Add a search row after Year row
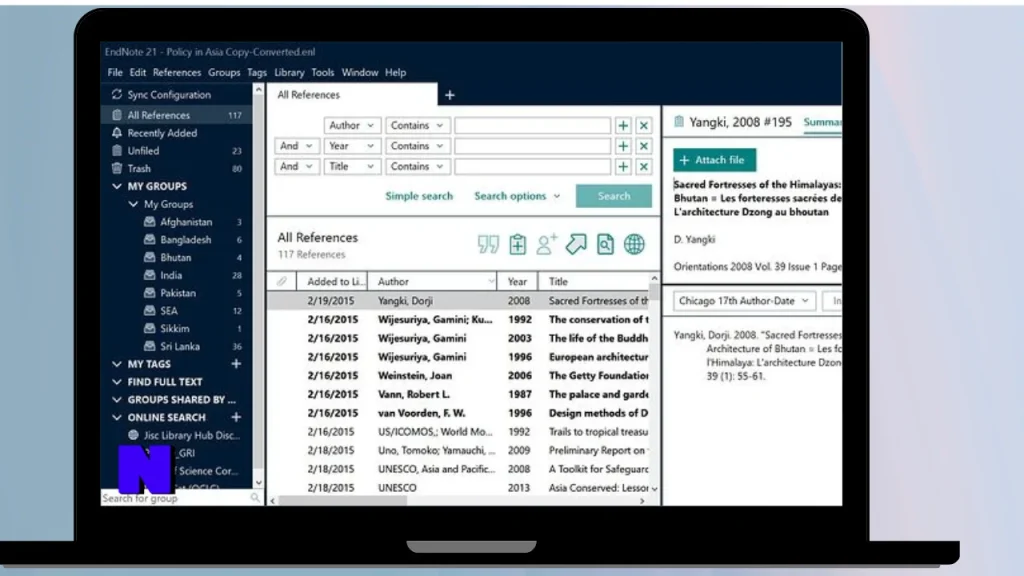This screenshot has width=1024, height=576. pos(623,146)
